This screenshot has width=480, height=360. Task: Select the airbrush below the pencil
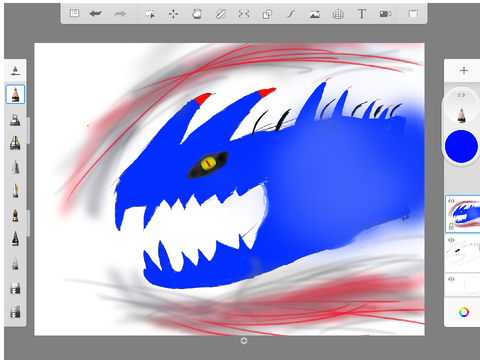pos(15,120)
